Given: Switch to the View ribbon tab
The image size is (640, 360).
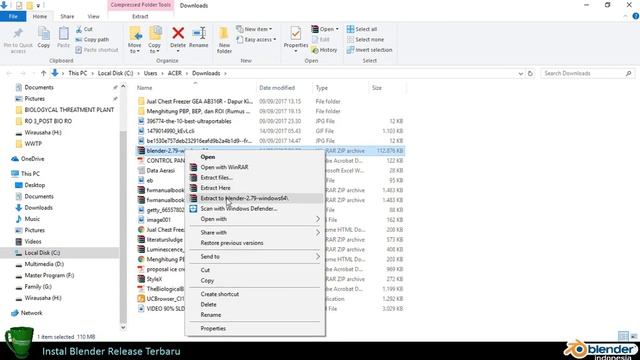Looking at the screenshot, I should pyautogui.click(x=93, y=16).
